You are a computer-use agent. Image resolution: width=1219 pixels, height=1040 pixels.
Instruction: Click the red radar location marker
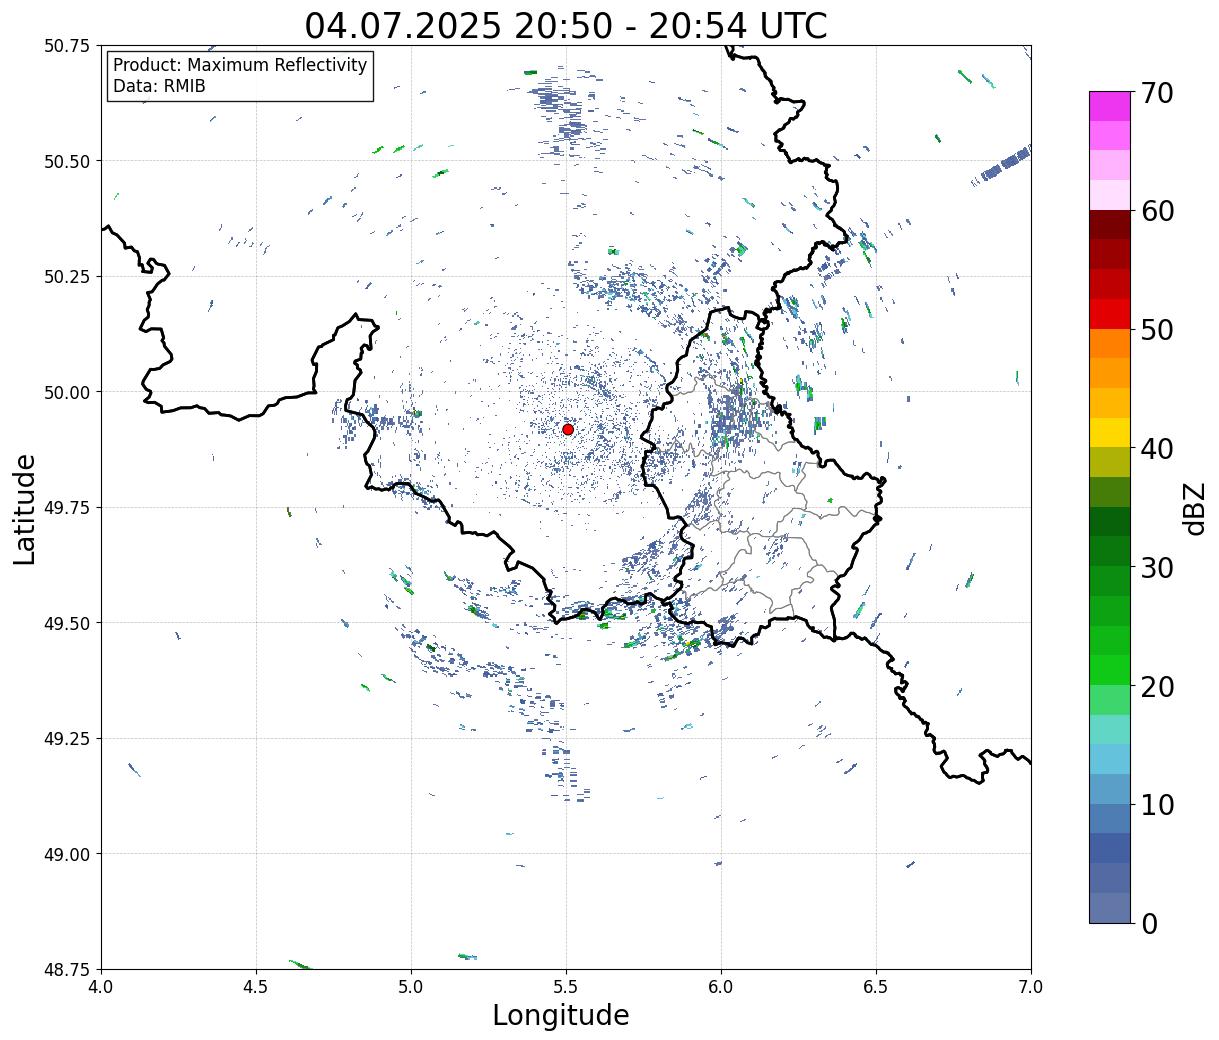click(568, 429)
